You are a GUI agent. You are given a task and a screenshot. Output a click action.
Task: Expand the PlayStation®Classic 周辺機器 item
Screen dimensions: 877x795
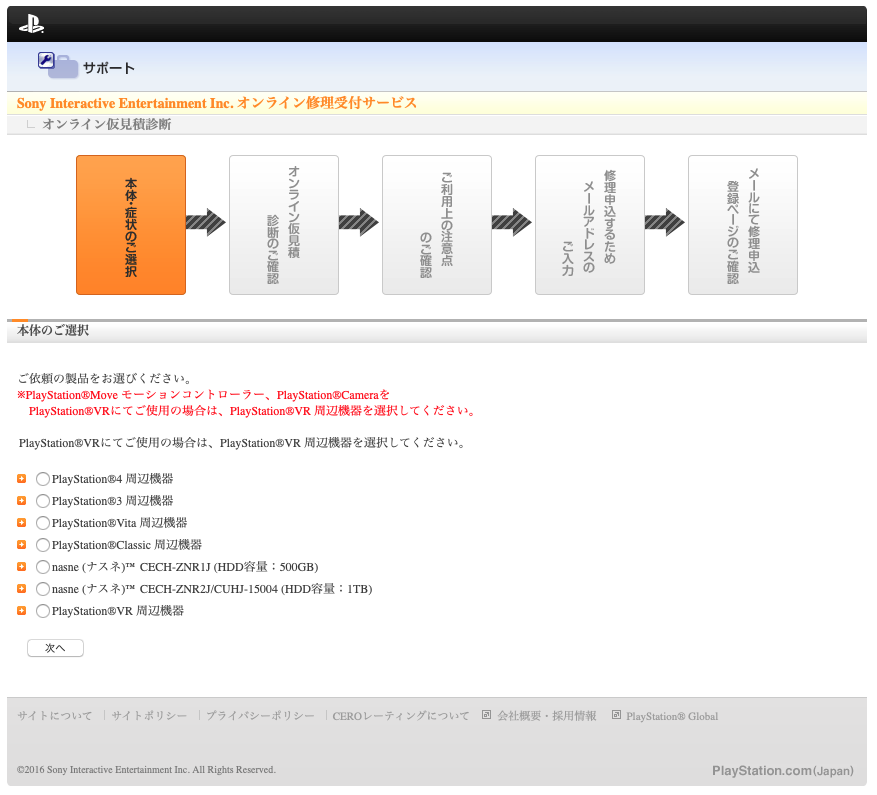pyautogui.click(x=22, y=545)
